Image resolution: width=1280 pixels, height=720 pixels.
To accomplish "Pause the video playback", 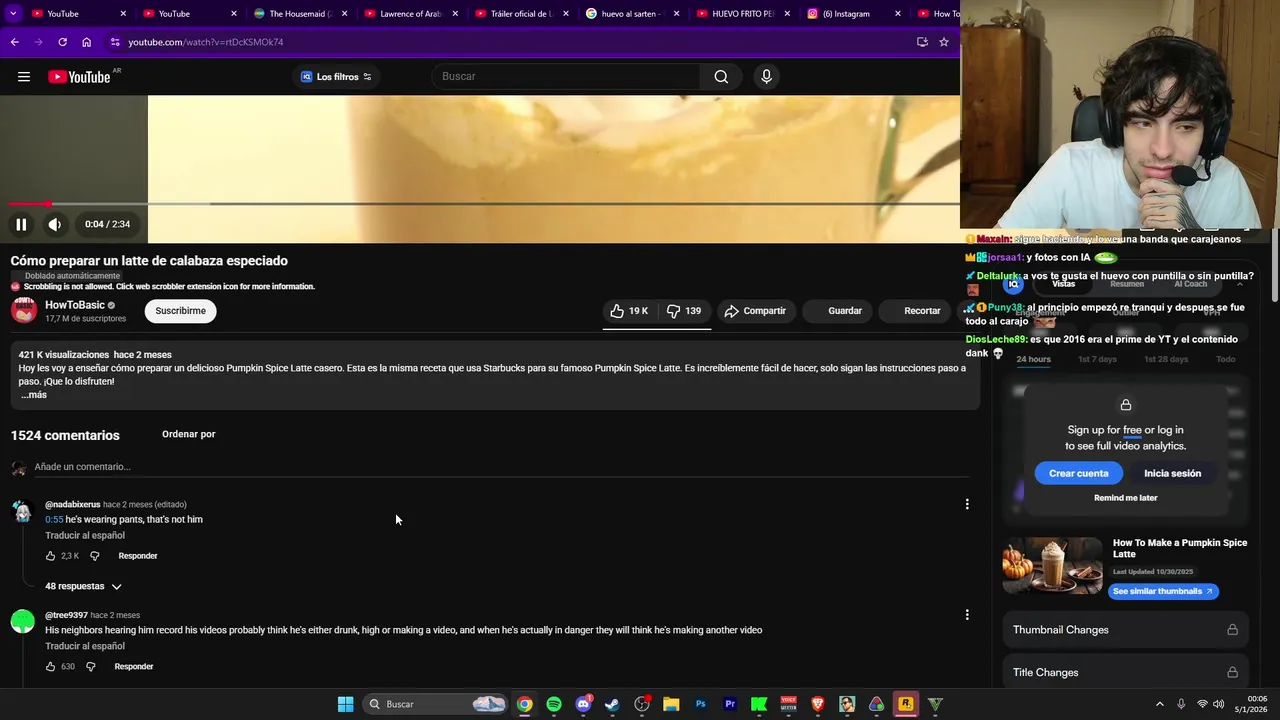I will pyautogui.click(x=21, y=224).
